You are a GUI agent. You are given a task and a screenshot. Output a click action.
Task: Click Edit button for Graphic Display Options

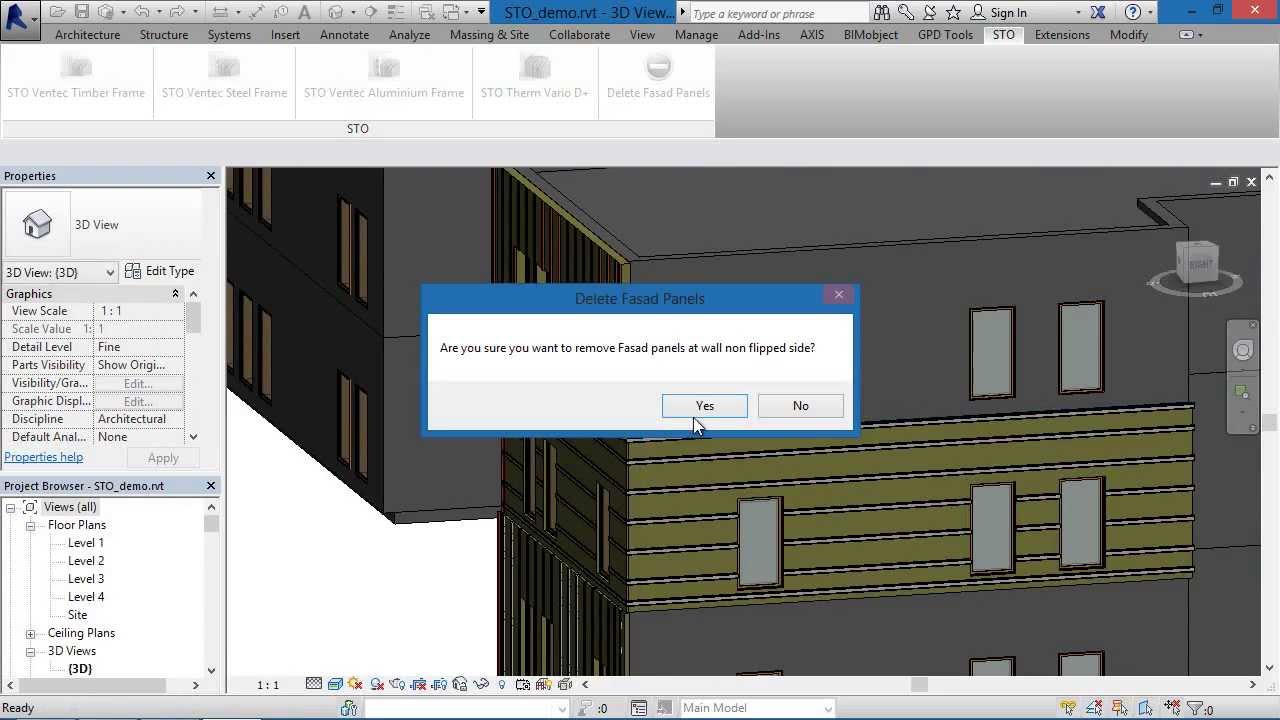(x=138, y=401)
